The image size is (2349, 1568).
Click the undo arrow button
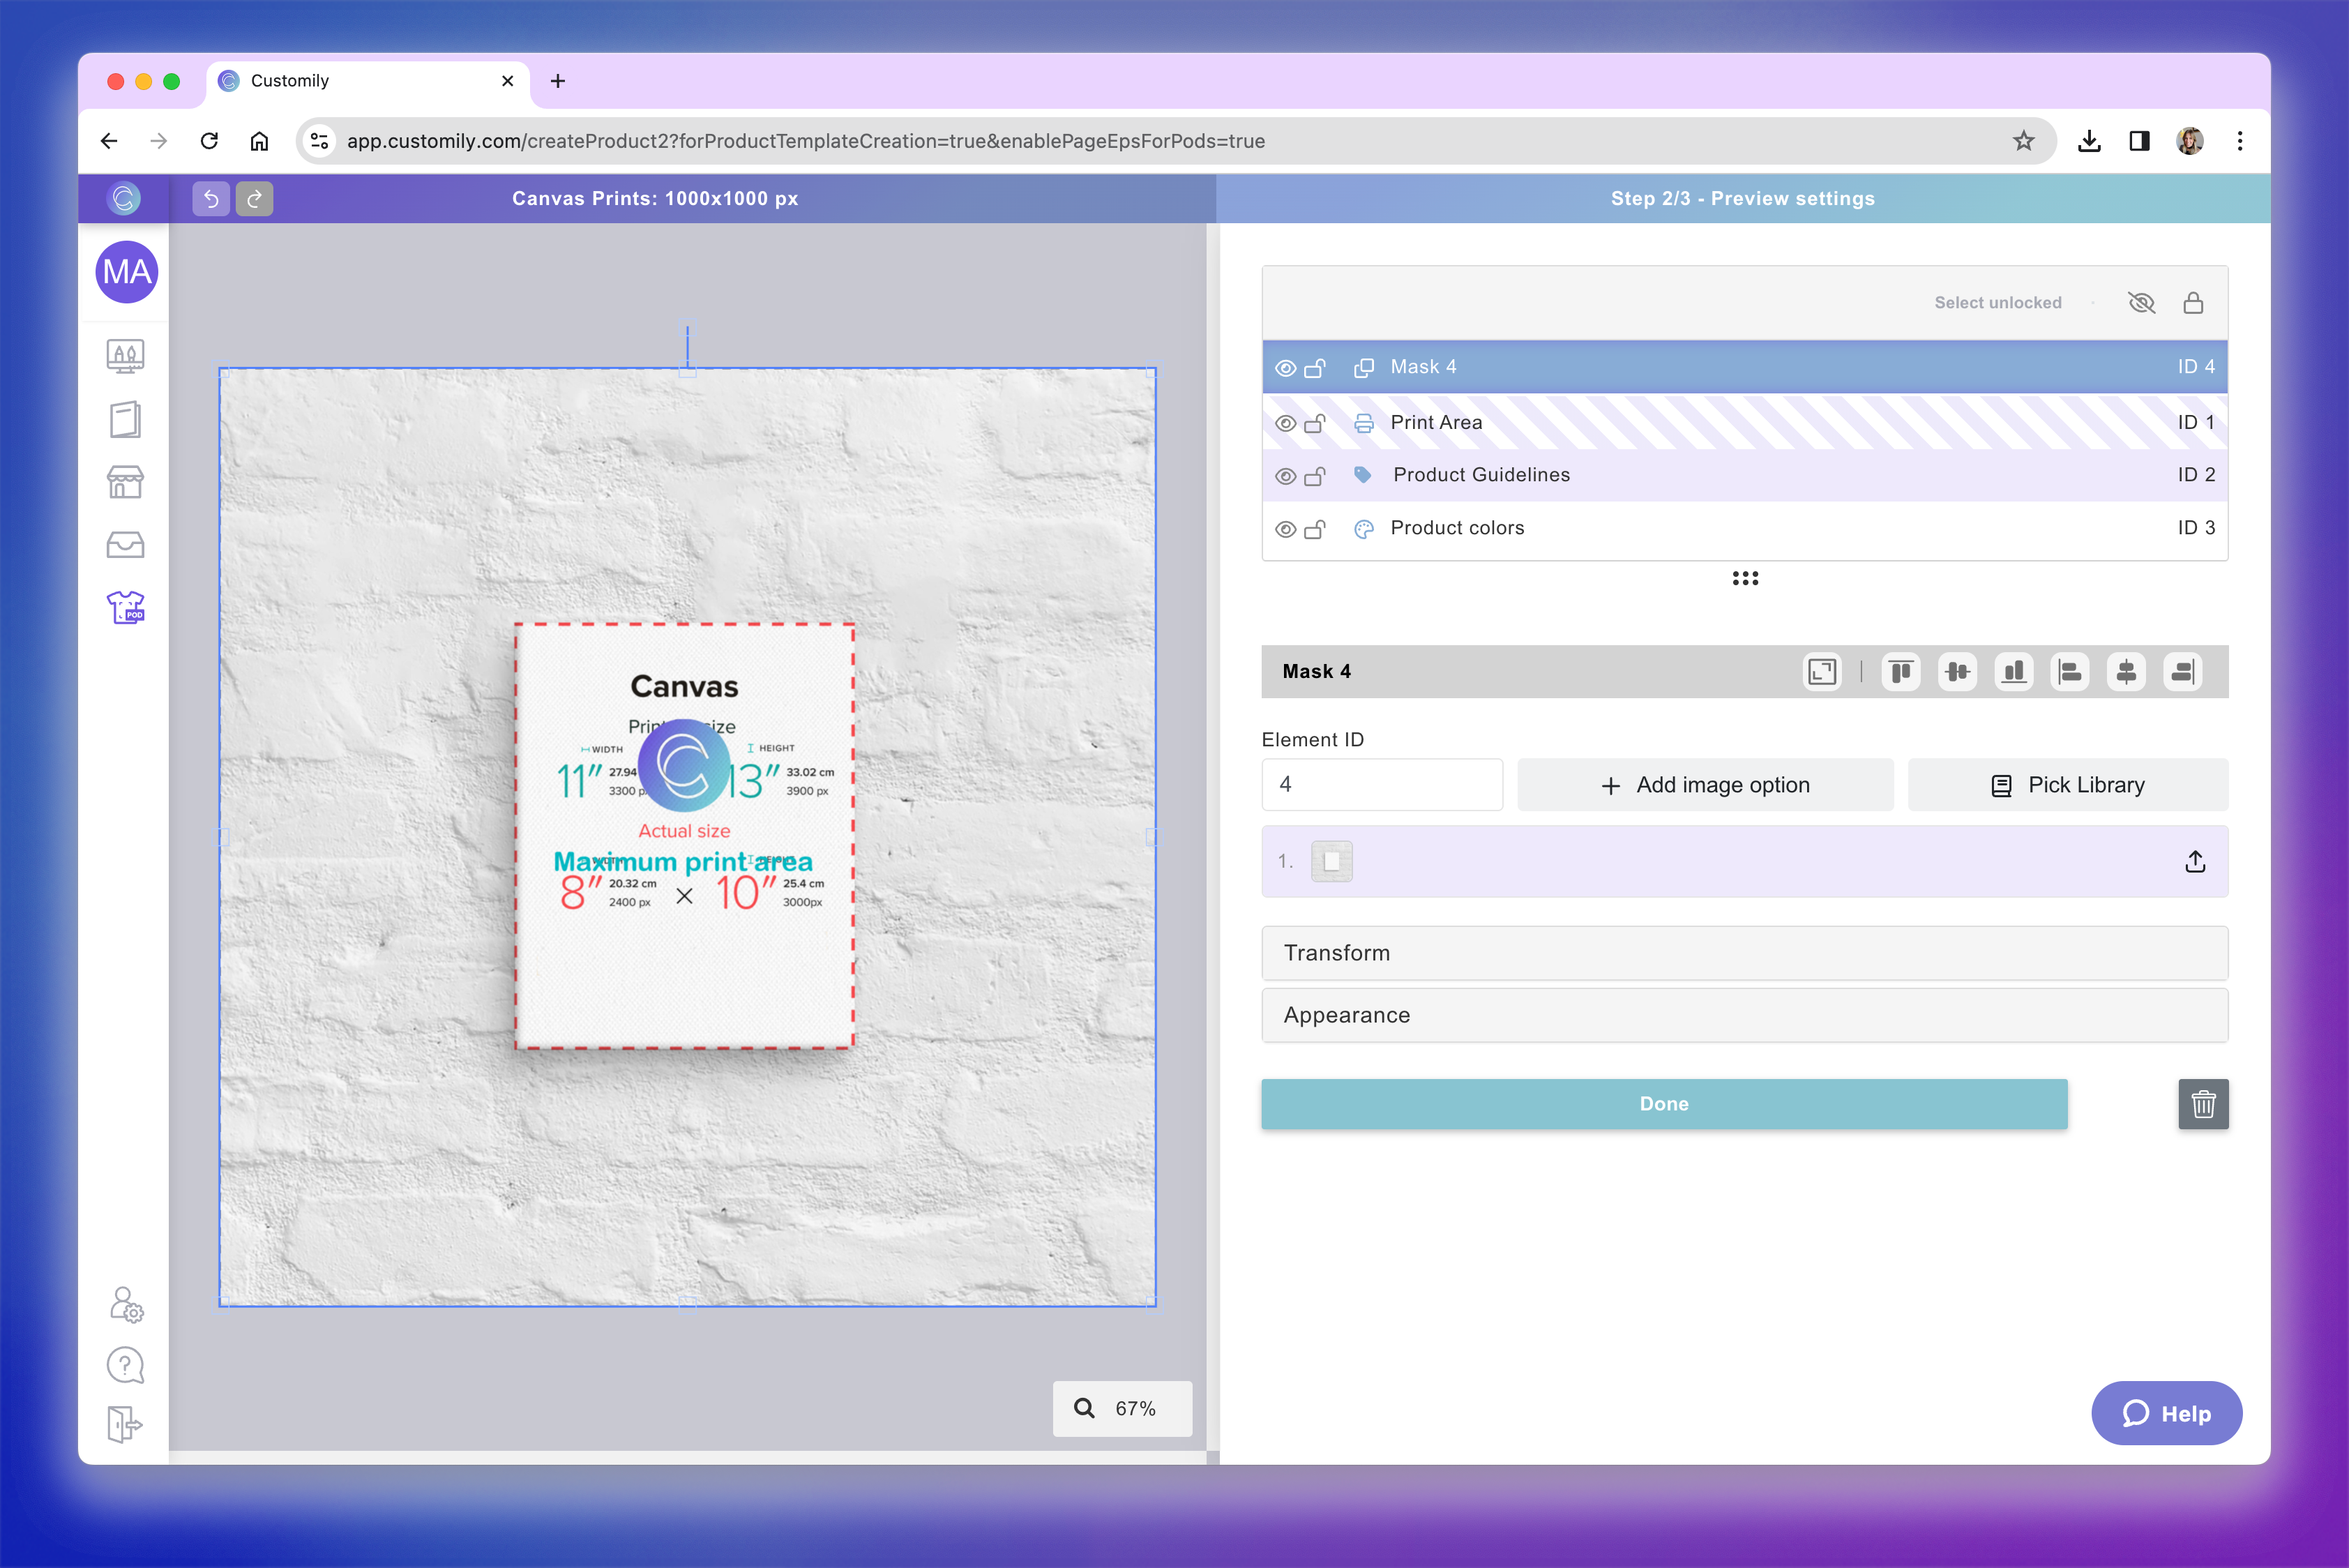211,199
